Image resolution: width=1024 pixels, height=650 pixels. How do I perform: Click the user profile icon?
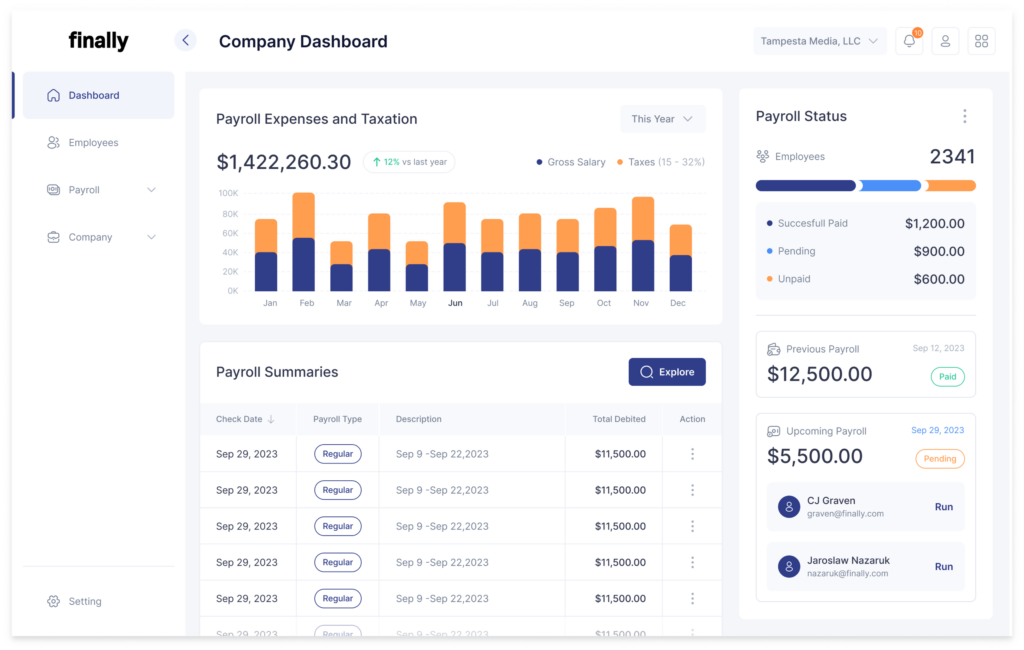[x=945, y=41]
